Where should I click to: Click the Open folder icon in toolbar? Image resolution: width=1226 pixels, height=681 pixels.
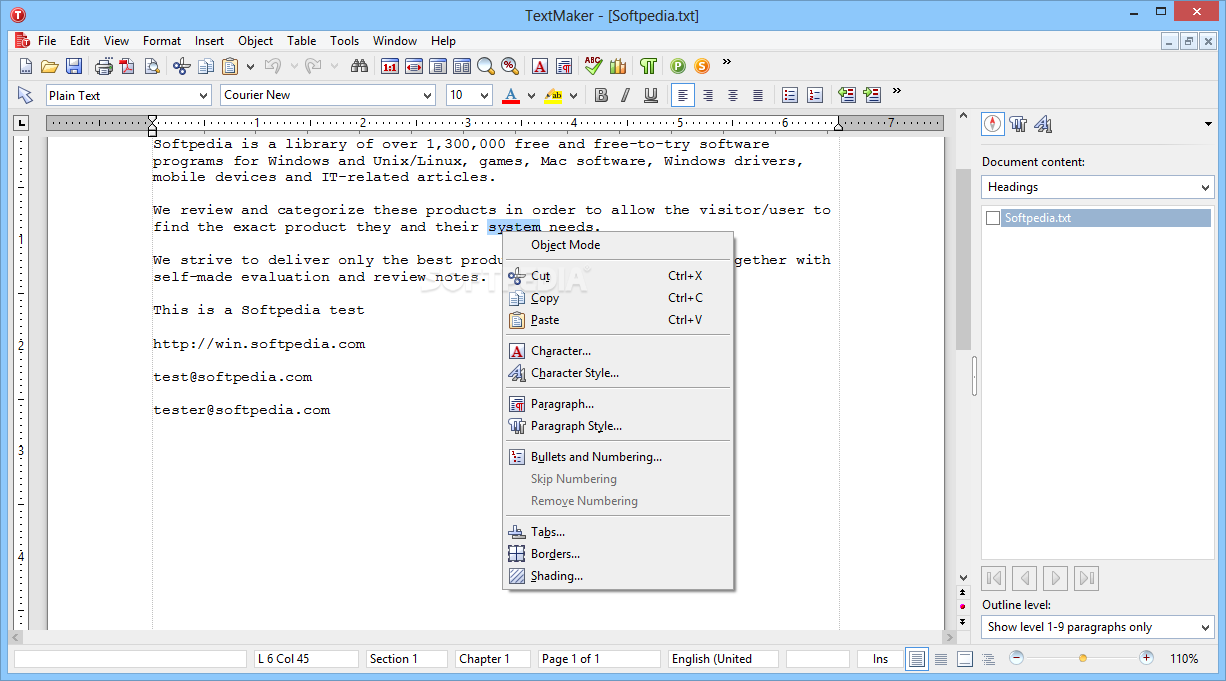tap(50, 66)
